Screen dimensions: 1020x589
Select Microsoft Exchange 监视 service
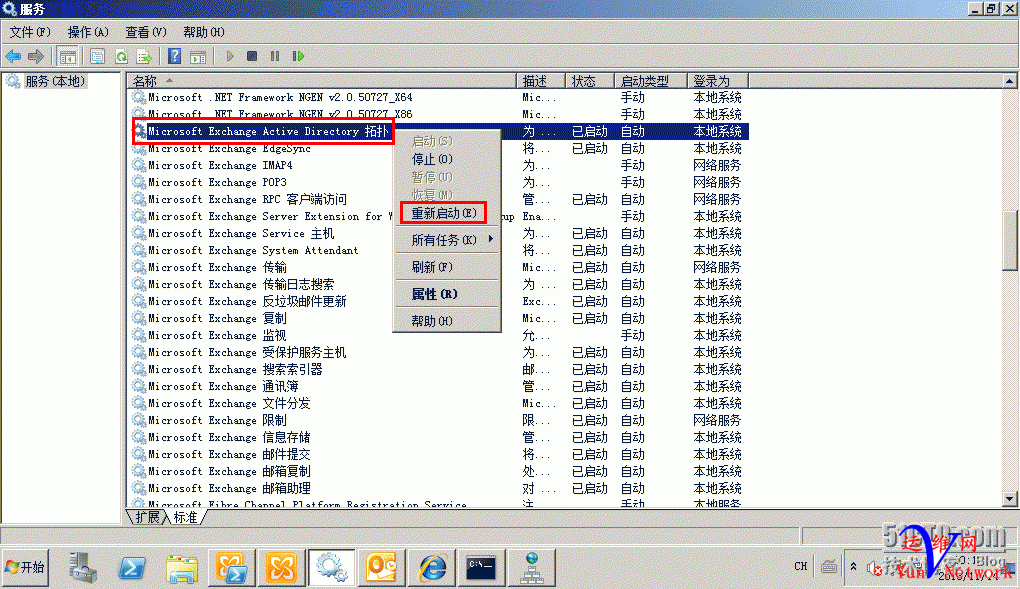pyautogui.click(x=217, y=335)
